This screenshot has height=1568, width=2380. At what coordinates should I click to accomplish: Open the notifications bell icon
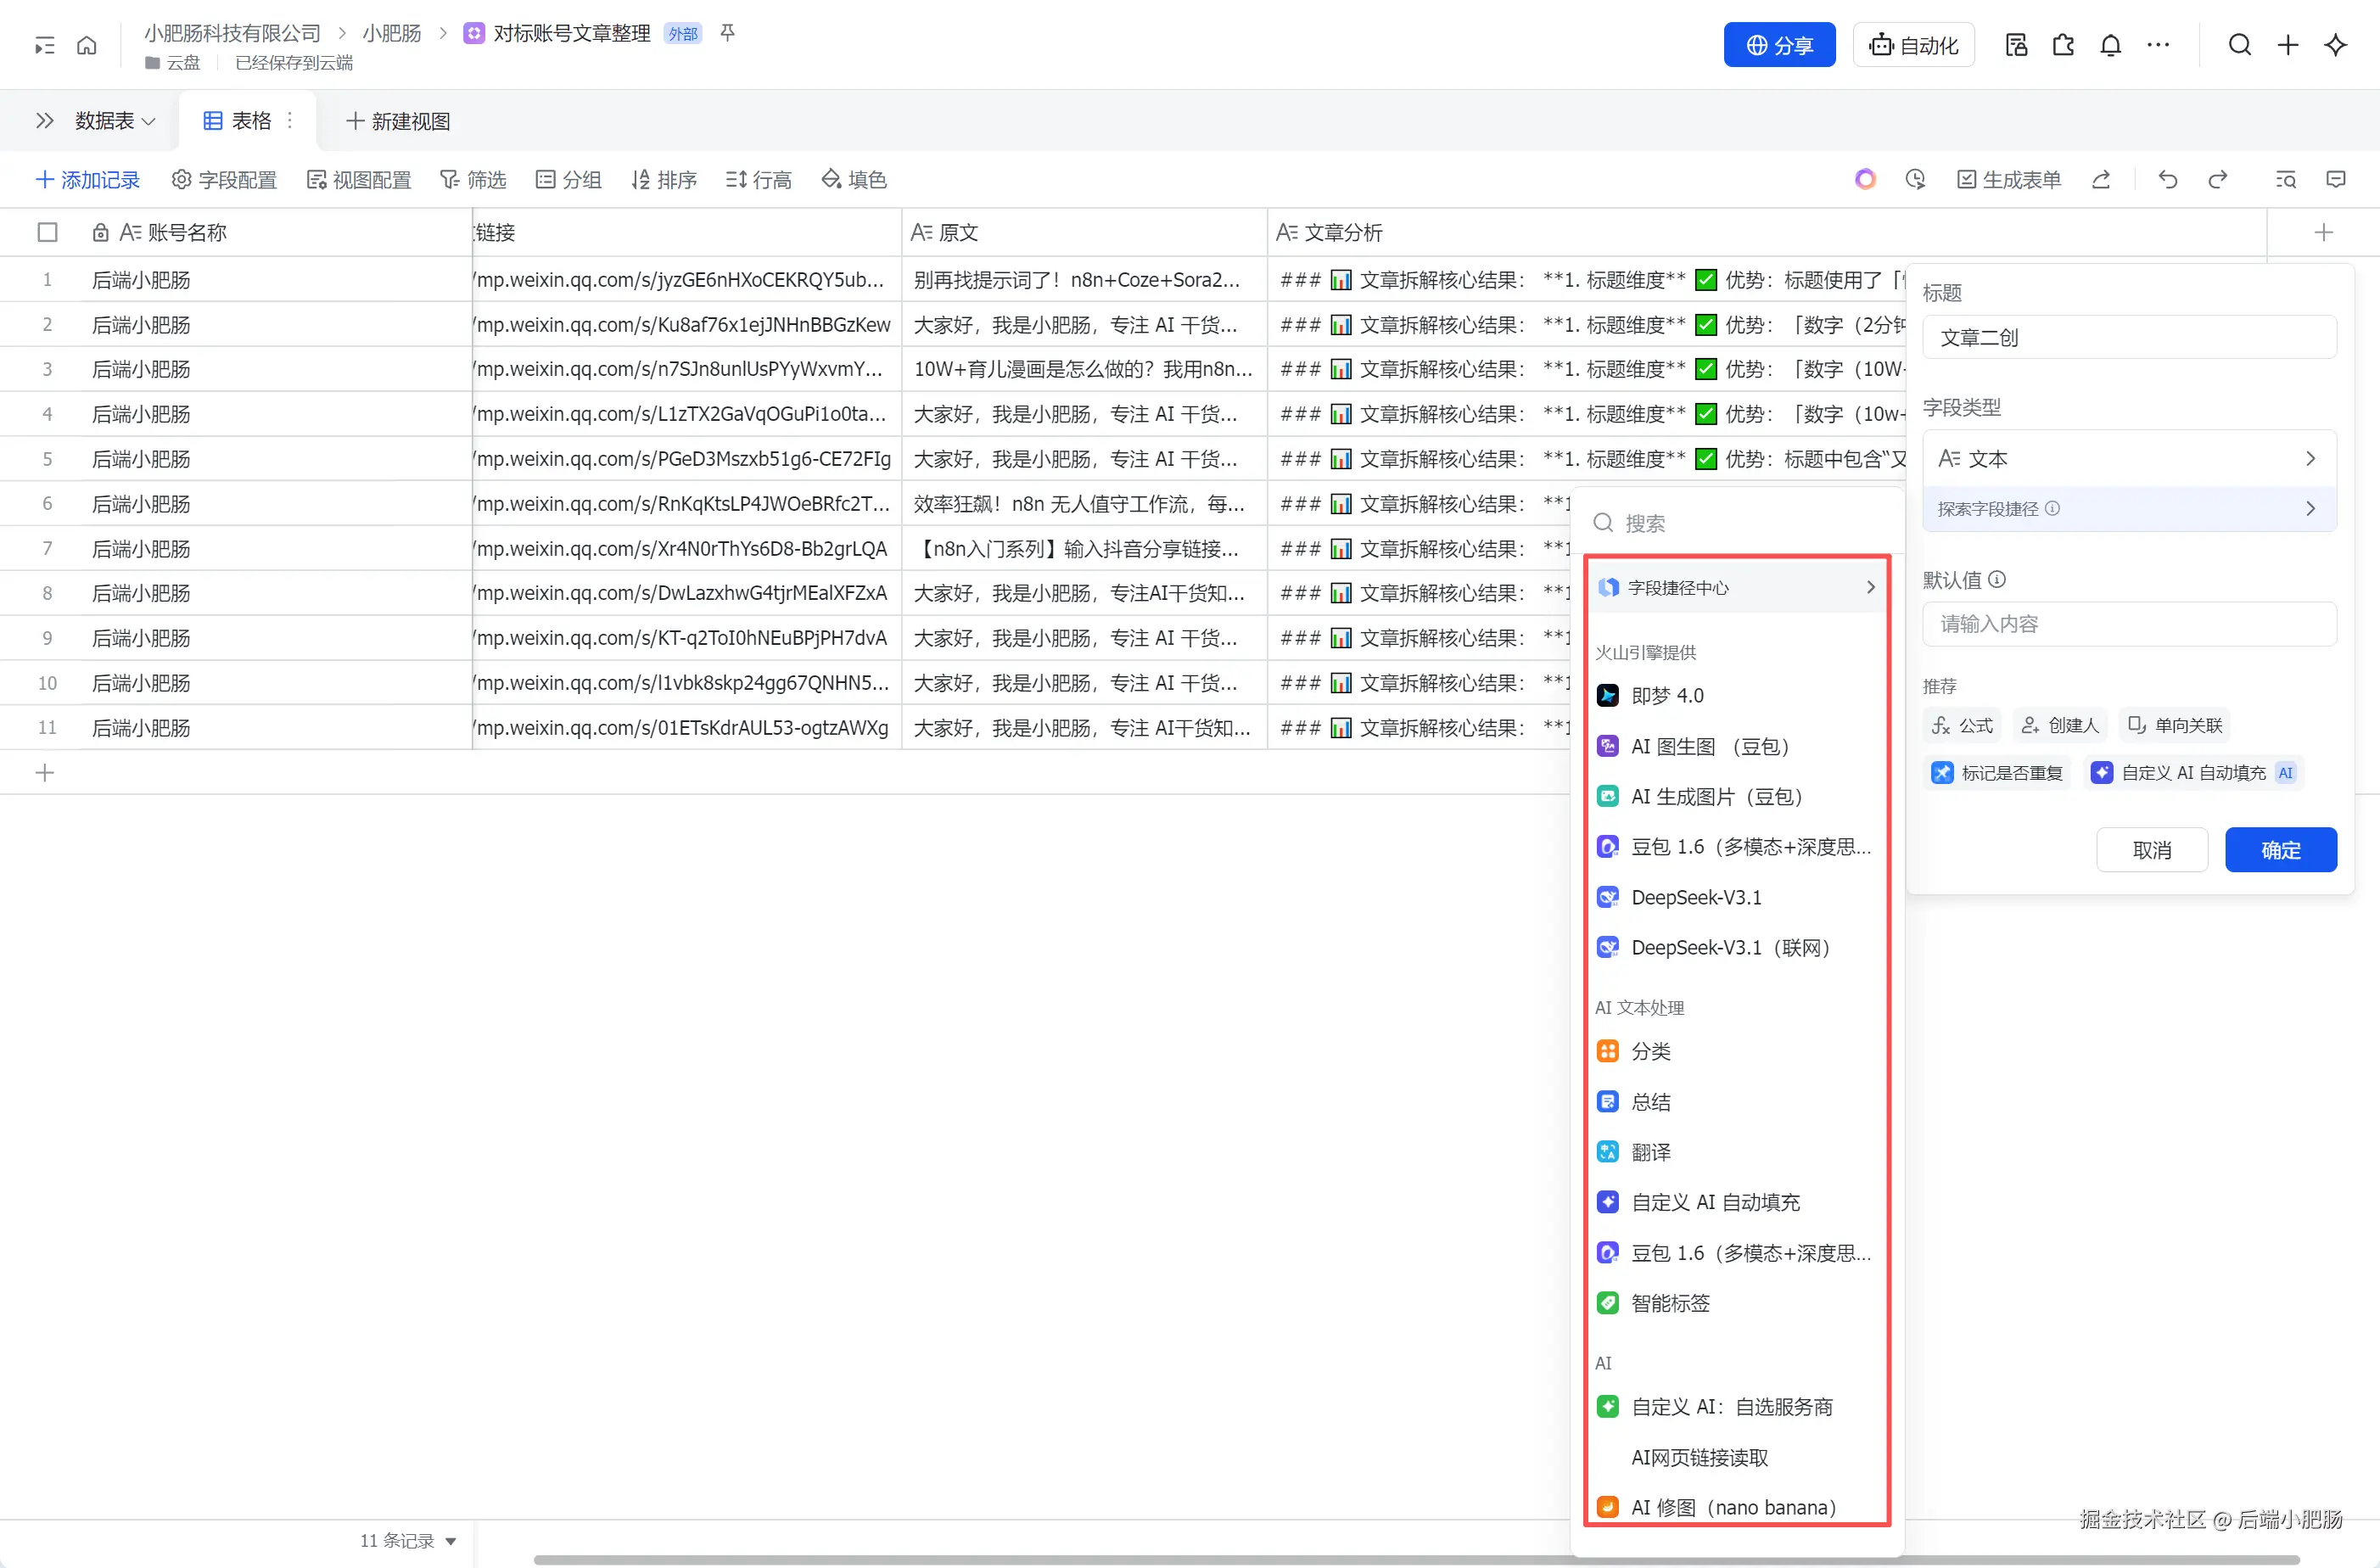pos(2110,45)
